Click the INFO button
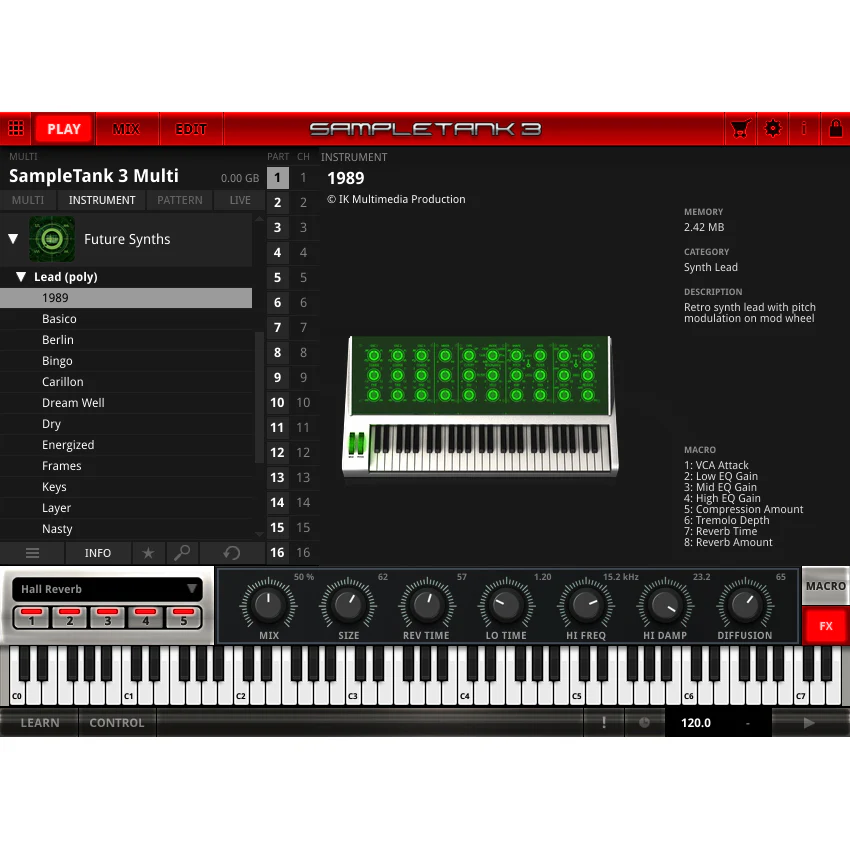This screenshot has width=850, height=850. pos(98,553)
